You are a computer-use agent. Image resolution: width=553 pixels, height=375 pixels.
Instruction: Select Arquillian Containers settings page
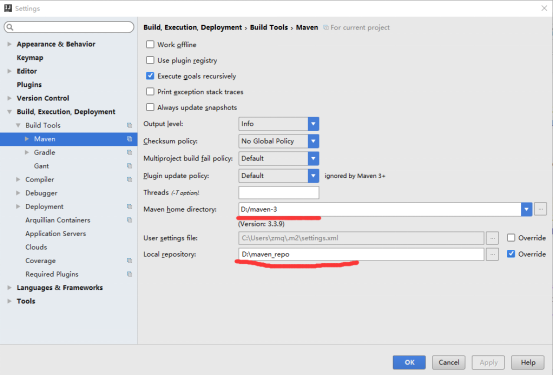pyautogui.click(x=58, y=220)
